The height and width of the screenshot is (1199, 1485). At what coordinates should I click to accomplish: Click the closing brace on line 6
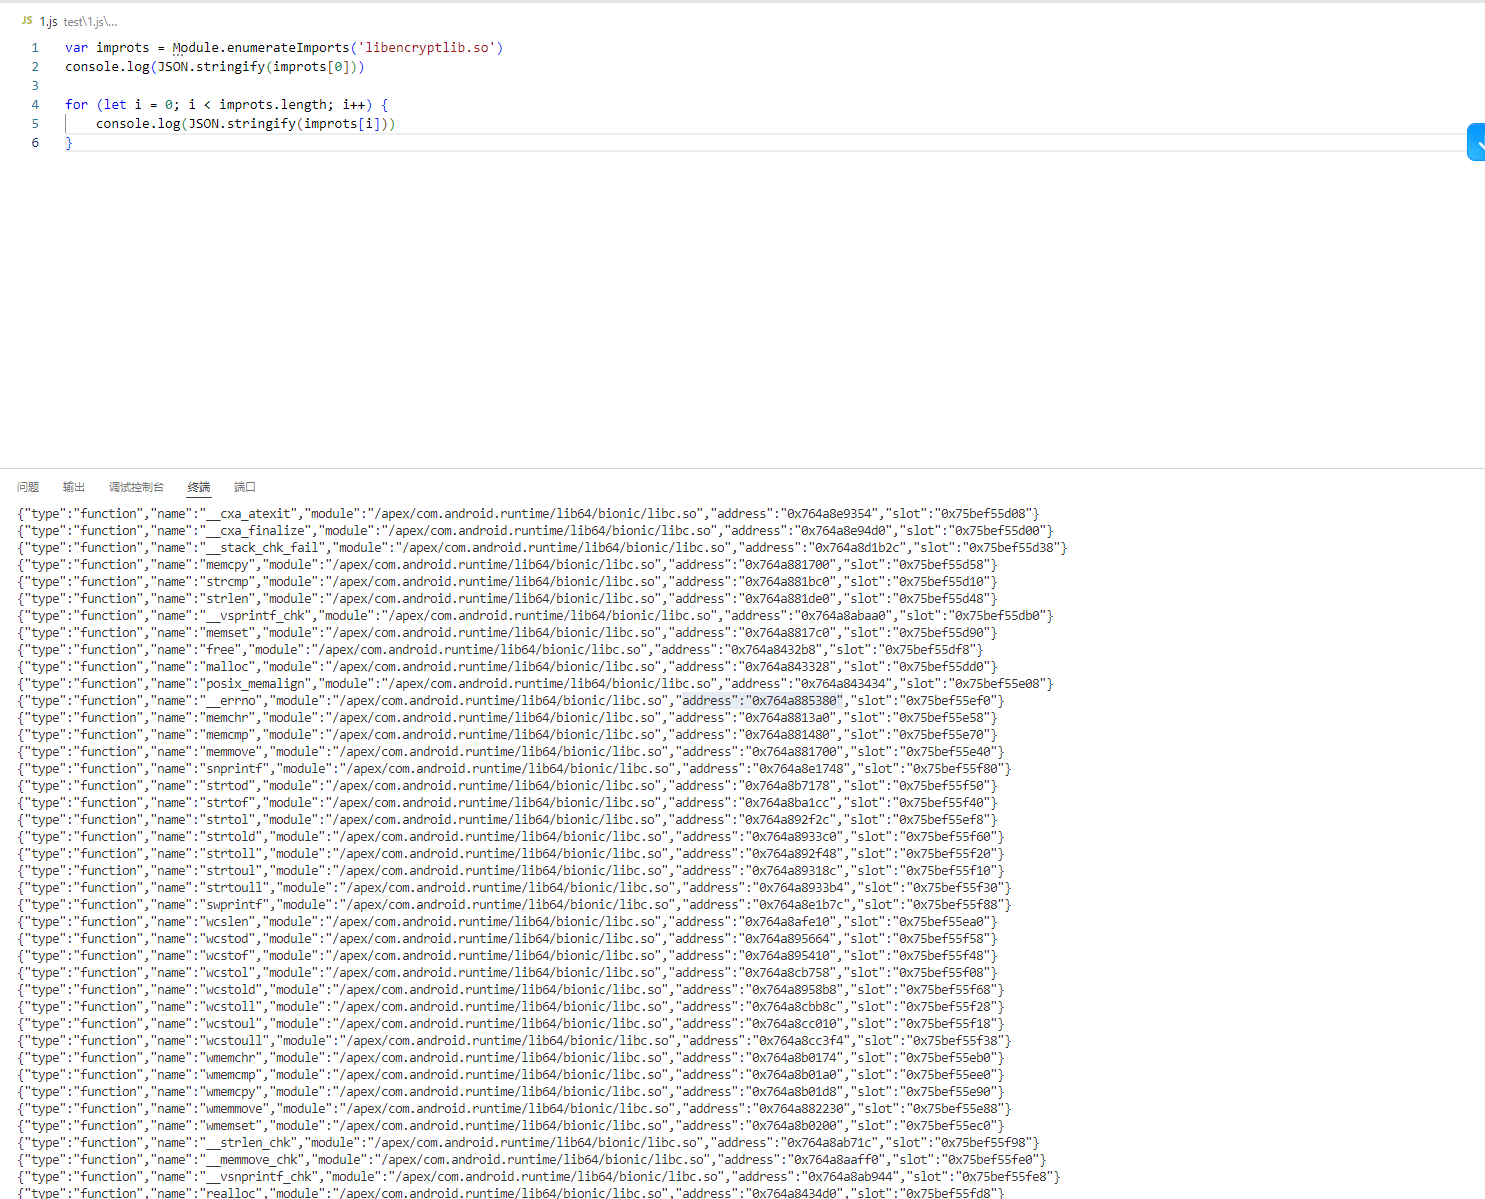[69, 143]
